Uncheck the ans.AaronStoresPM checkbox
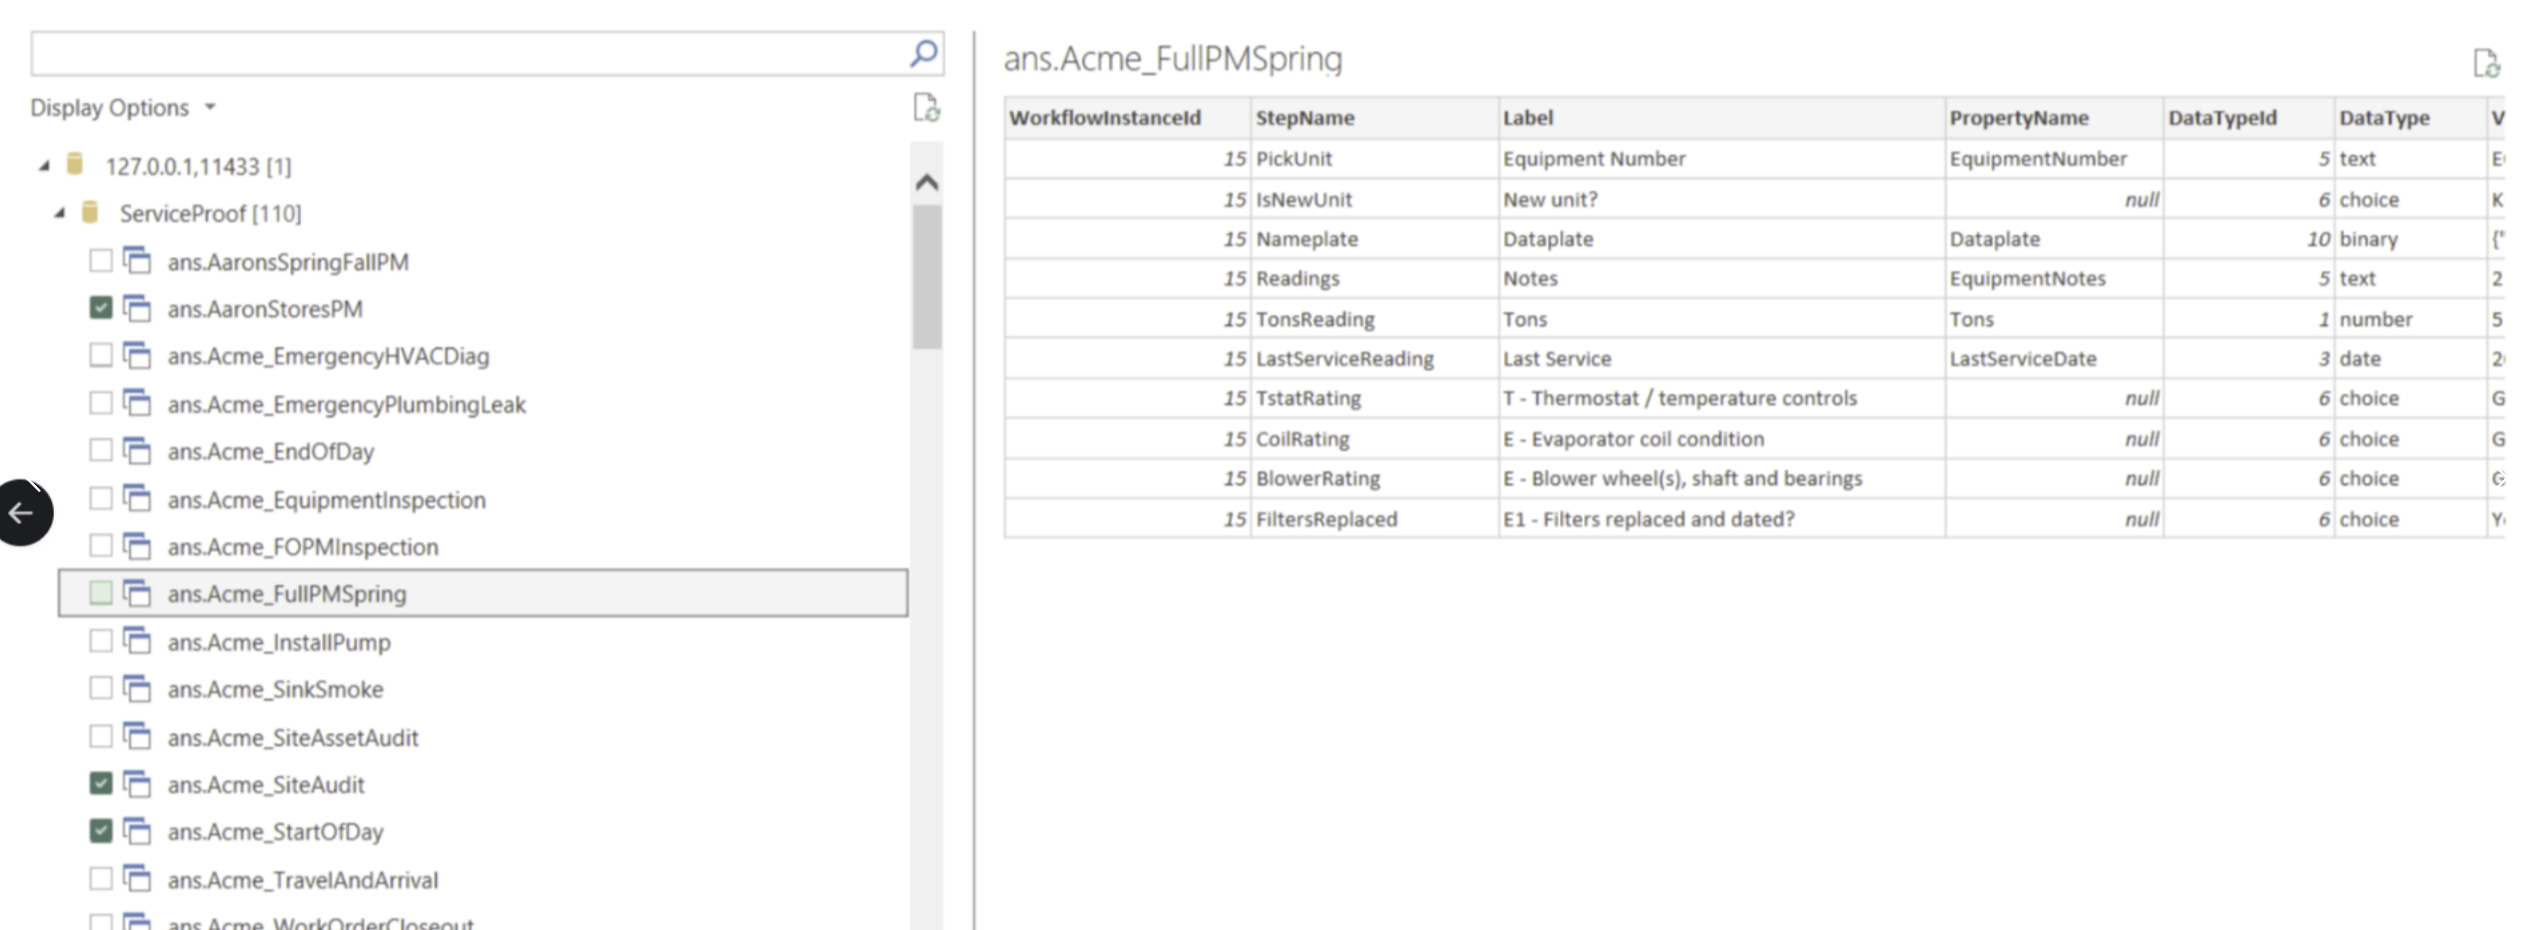The image size is (2542, 930). [100, 308]
